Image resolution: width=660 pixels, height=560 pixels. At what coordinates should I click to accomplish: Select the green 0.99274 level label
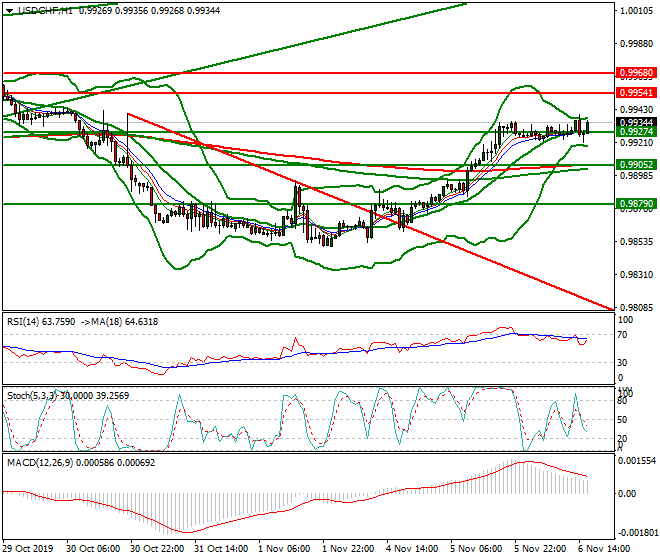point(636,132)
